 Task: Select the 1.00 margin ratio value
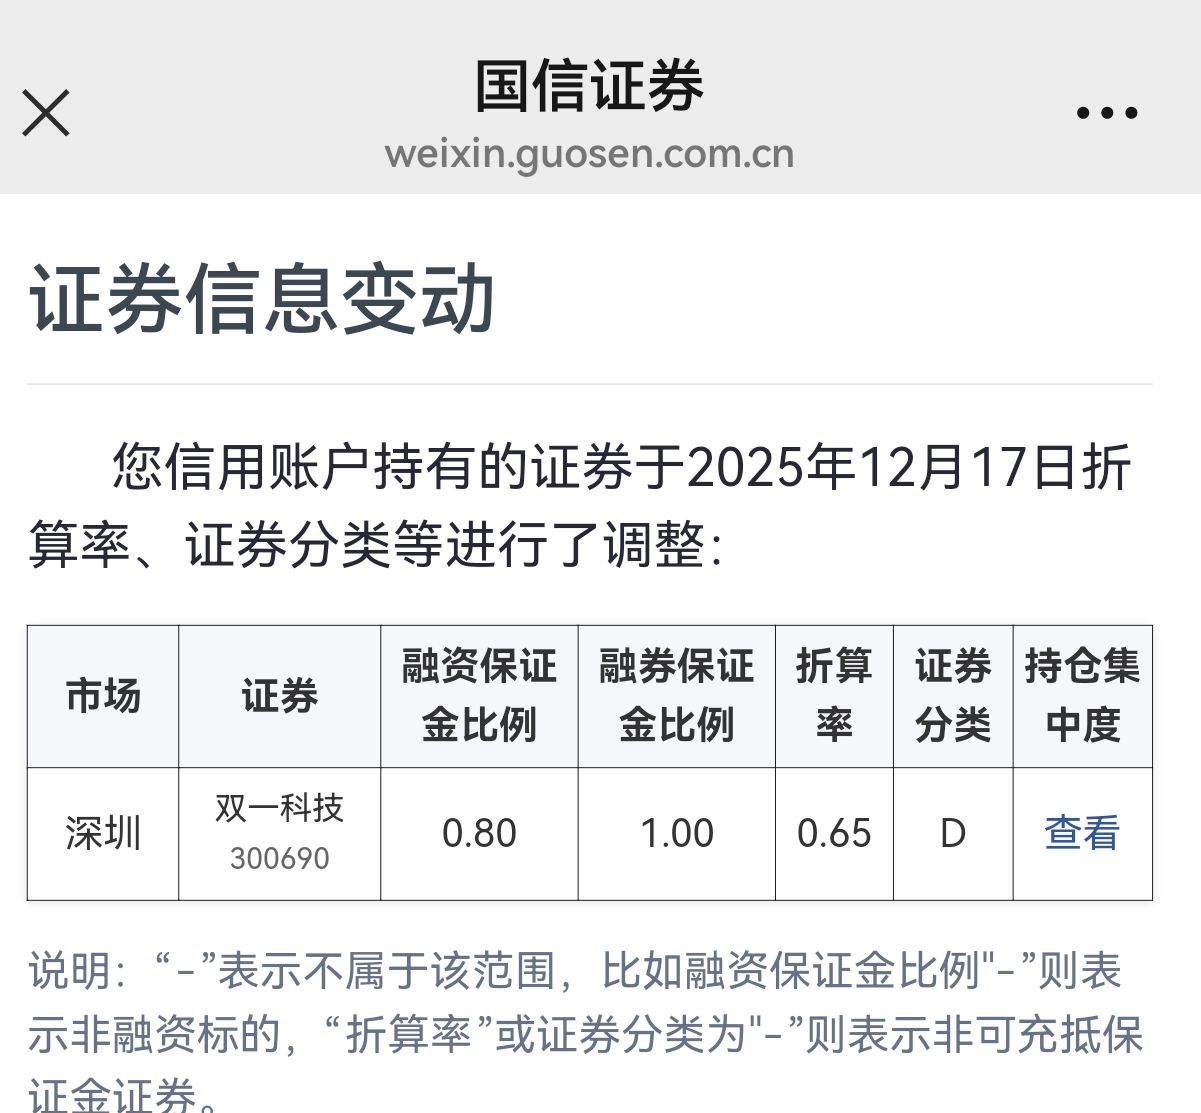(677, 833)
